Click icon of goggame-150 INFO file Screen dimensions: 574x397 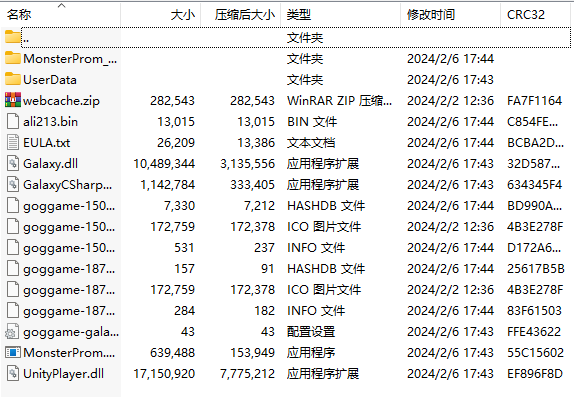click(12, 247)
